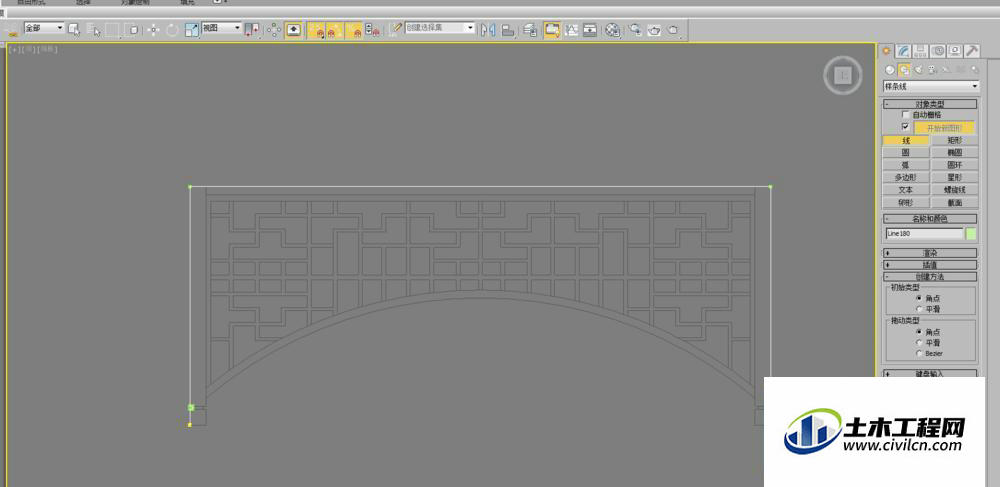The height and width of the screenshot is (487, 1000).
Task: Expand the 渲染 rendering rollout
Action: (x=930, y=253)
